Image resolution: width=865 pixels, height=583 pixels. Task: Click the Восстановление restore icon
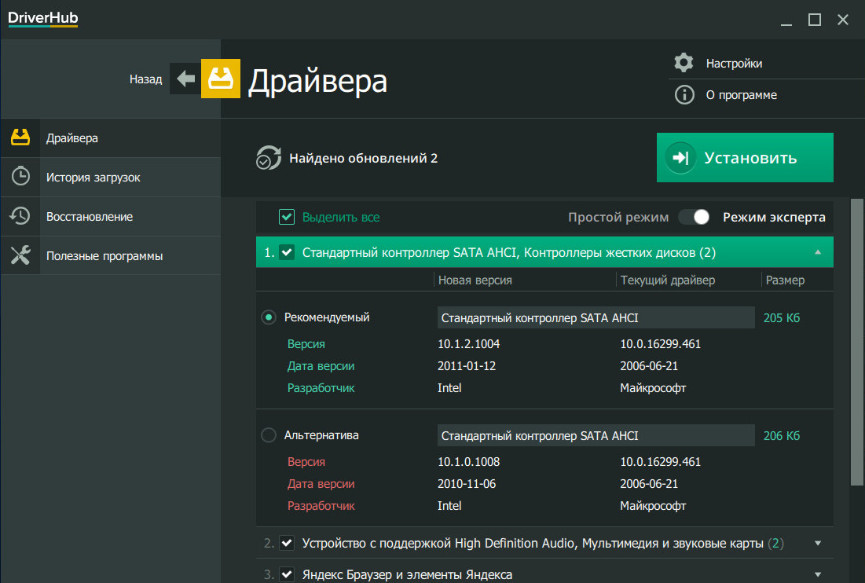pos(20,216)
